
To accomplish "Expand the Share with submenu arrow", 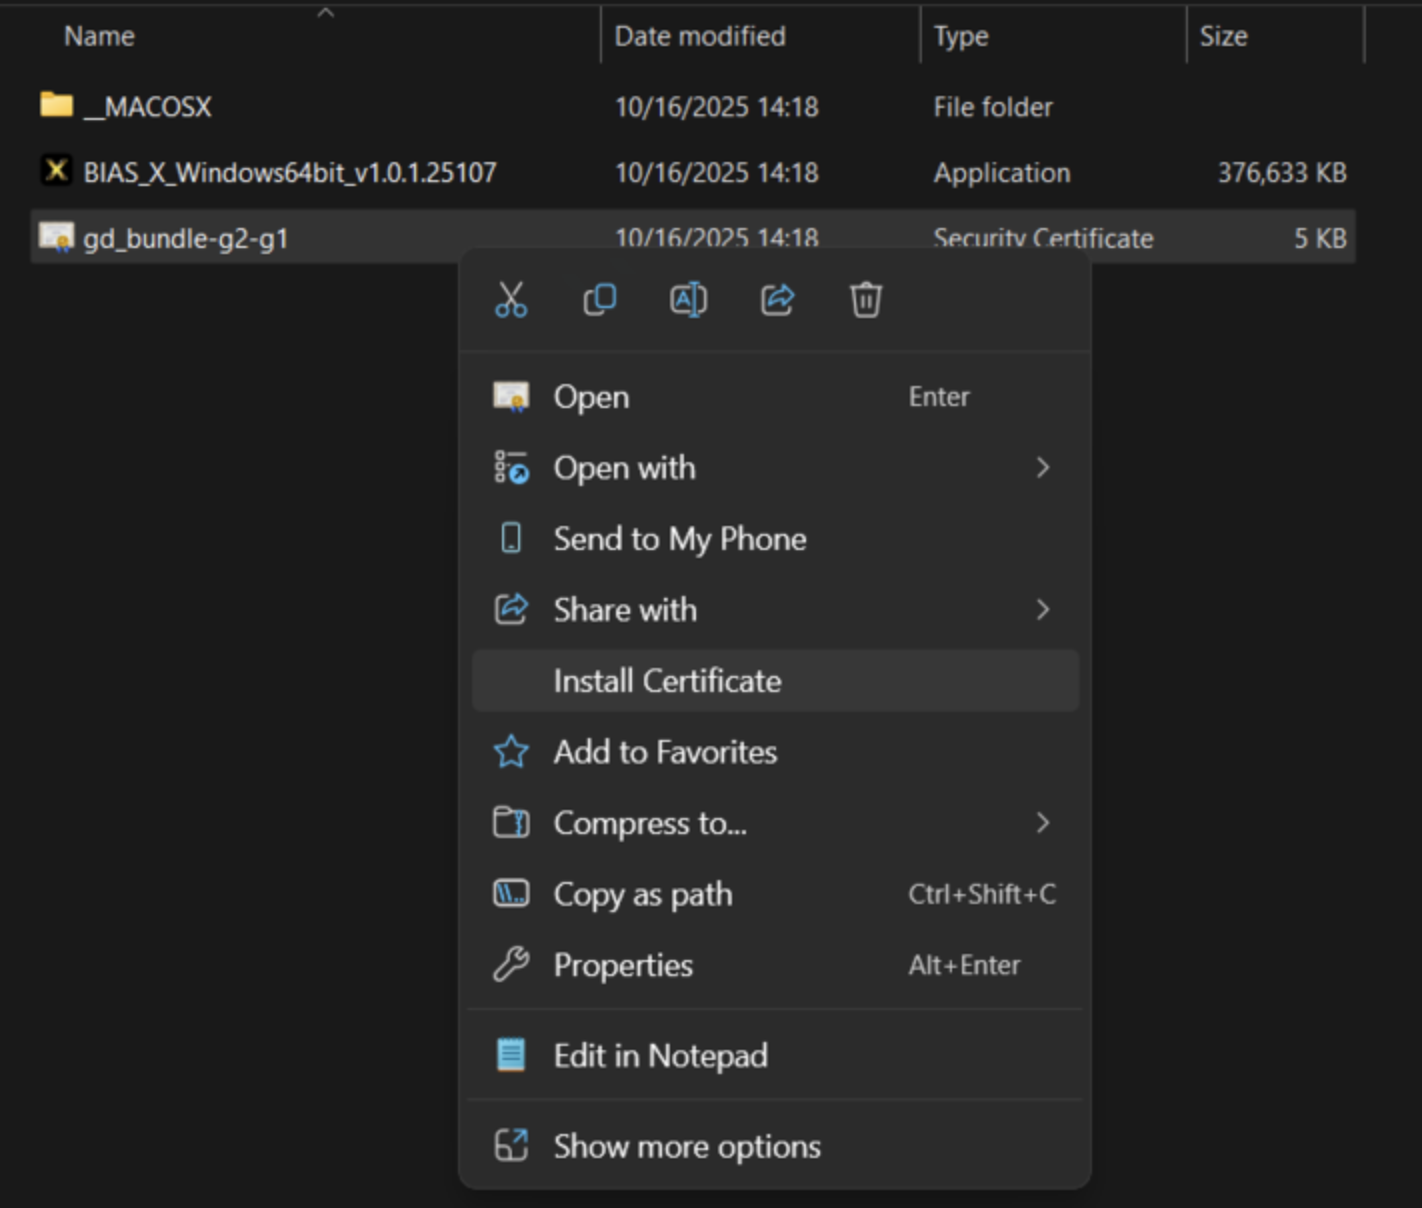I will (x=1043, y=610).
